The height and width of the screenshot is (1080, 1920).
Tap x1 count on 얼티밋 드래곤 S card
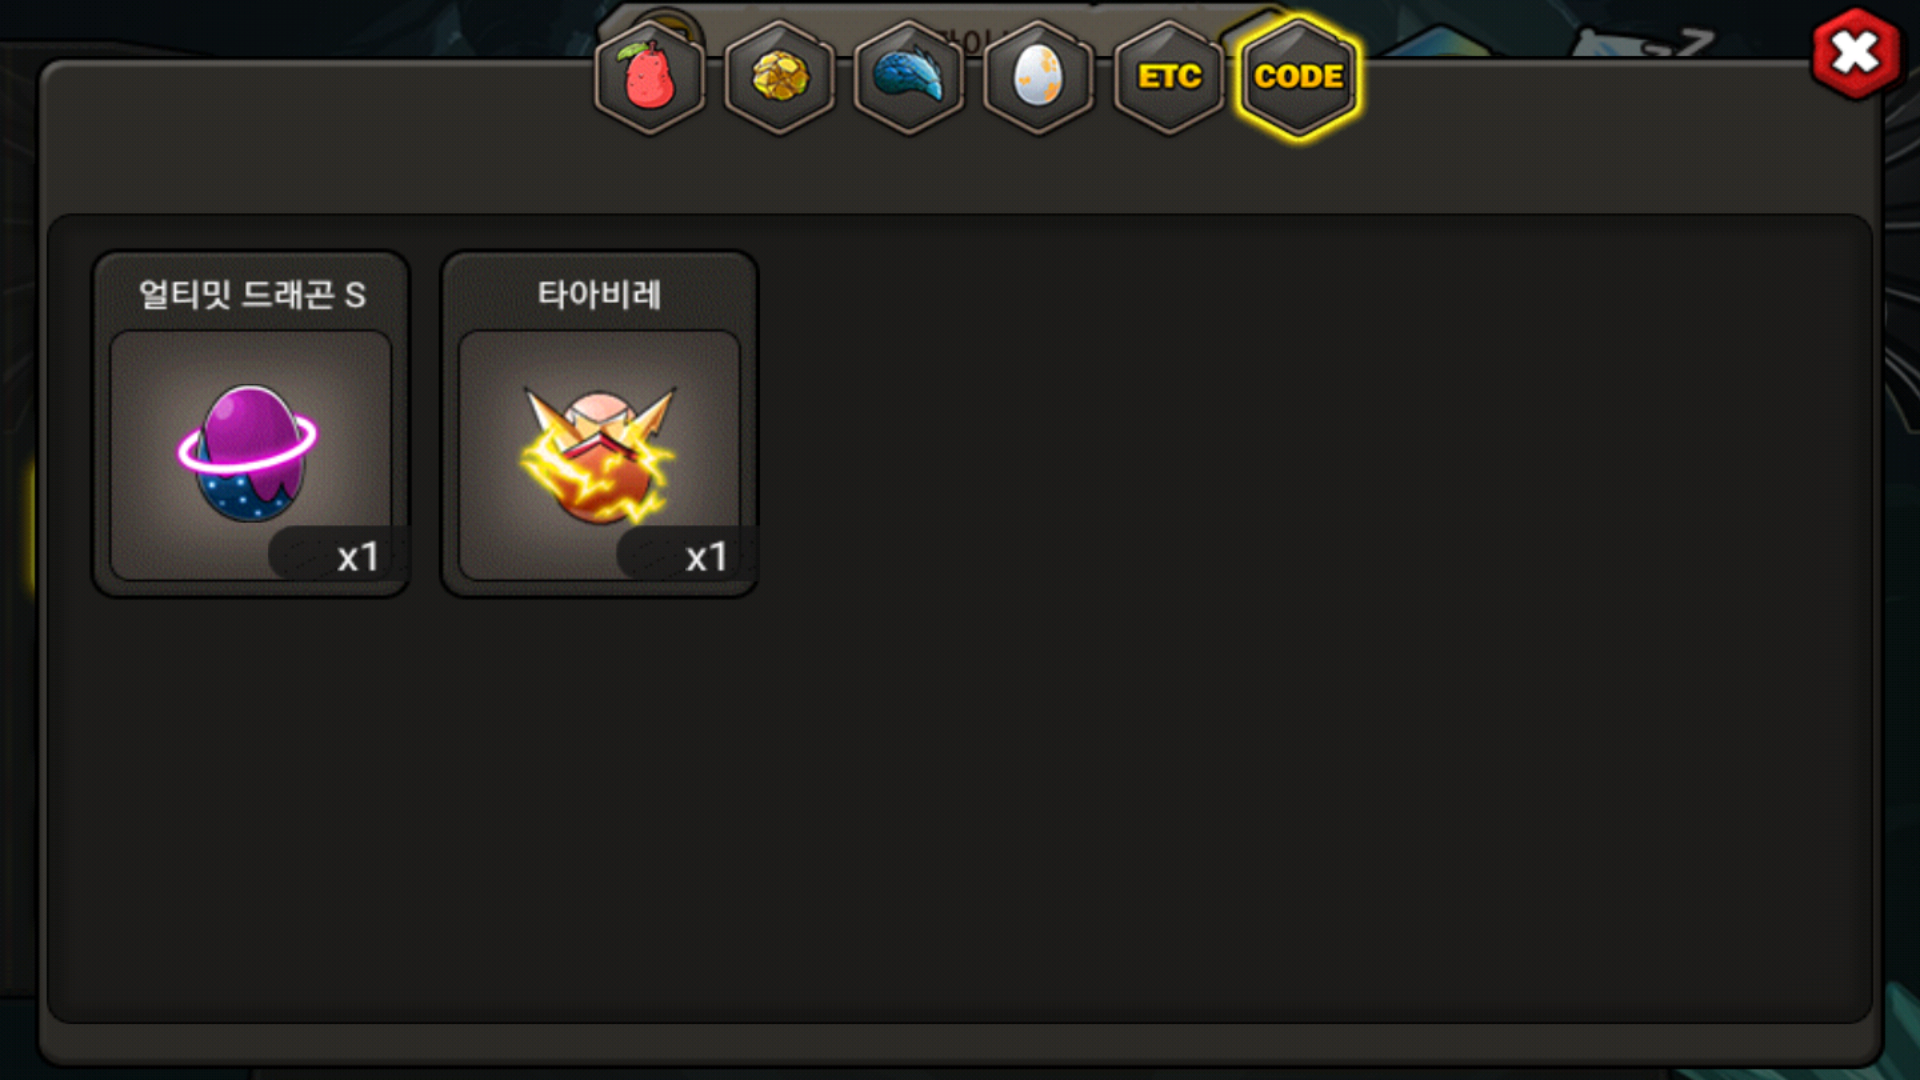pyautogui.click(x=357, y=556)
